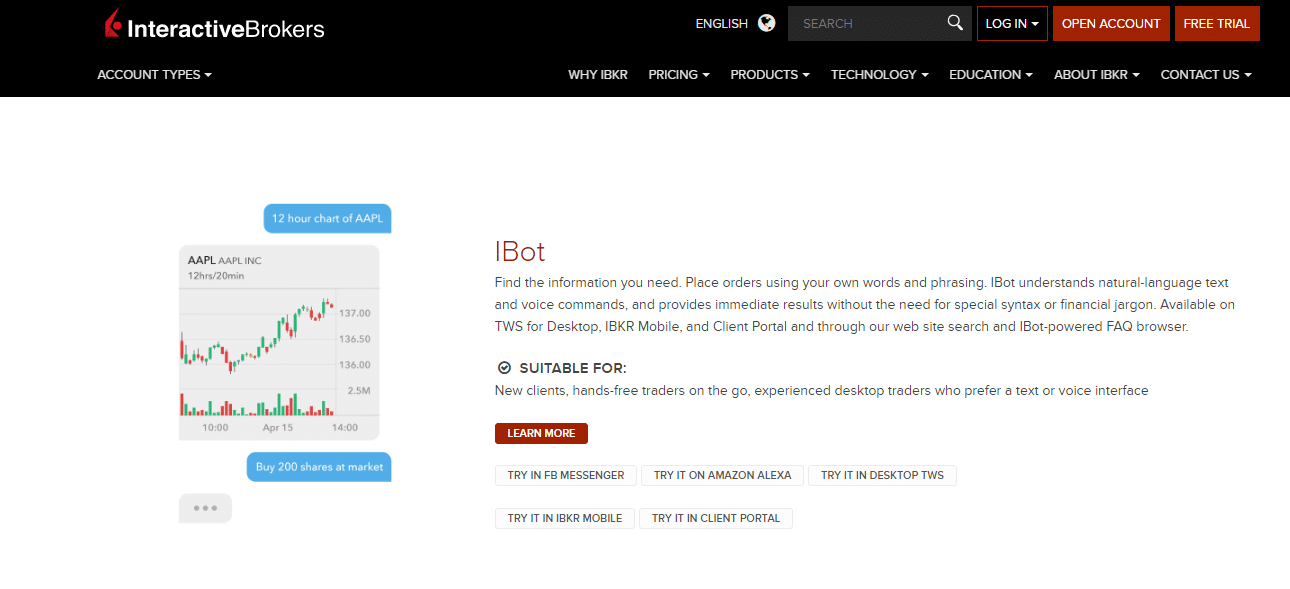Start the Free Trial

(1216, 24)
